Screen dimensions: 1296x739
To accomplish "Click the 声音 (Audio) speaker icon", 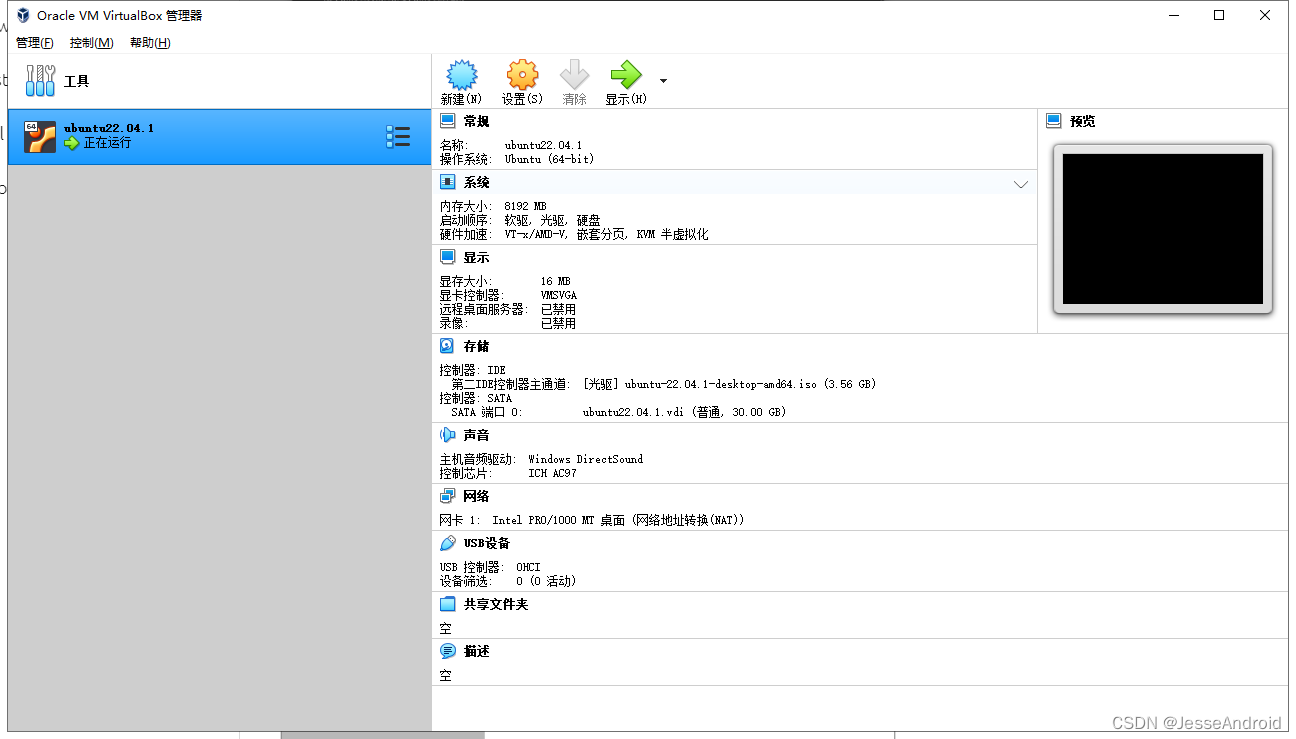I will coord(447,435).
